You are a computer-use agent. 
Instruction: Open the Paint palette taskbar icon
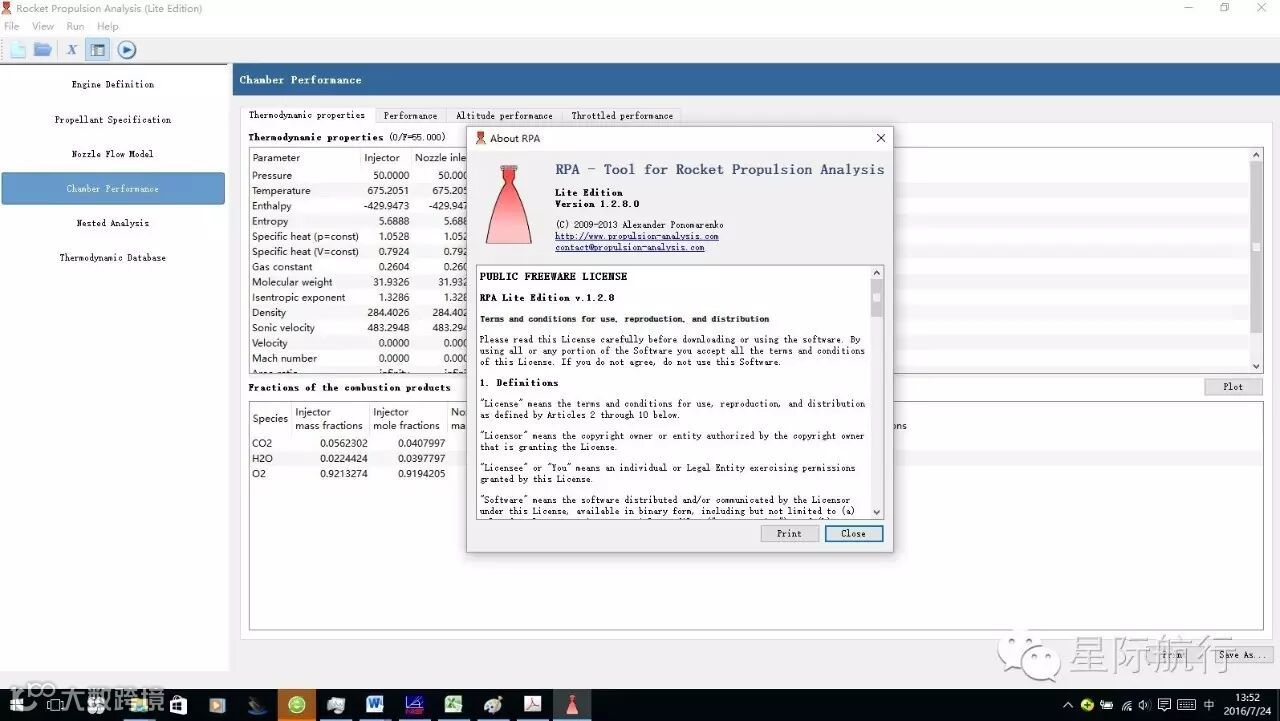(x=493, y=705)
